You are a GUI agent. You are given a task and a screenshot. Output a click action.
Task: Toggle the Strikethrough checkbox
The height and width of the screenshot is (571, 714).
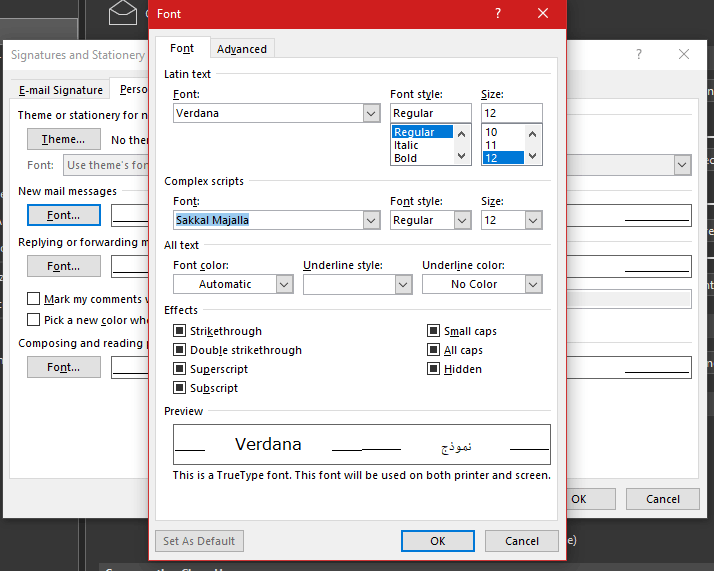(179, 331)
